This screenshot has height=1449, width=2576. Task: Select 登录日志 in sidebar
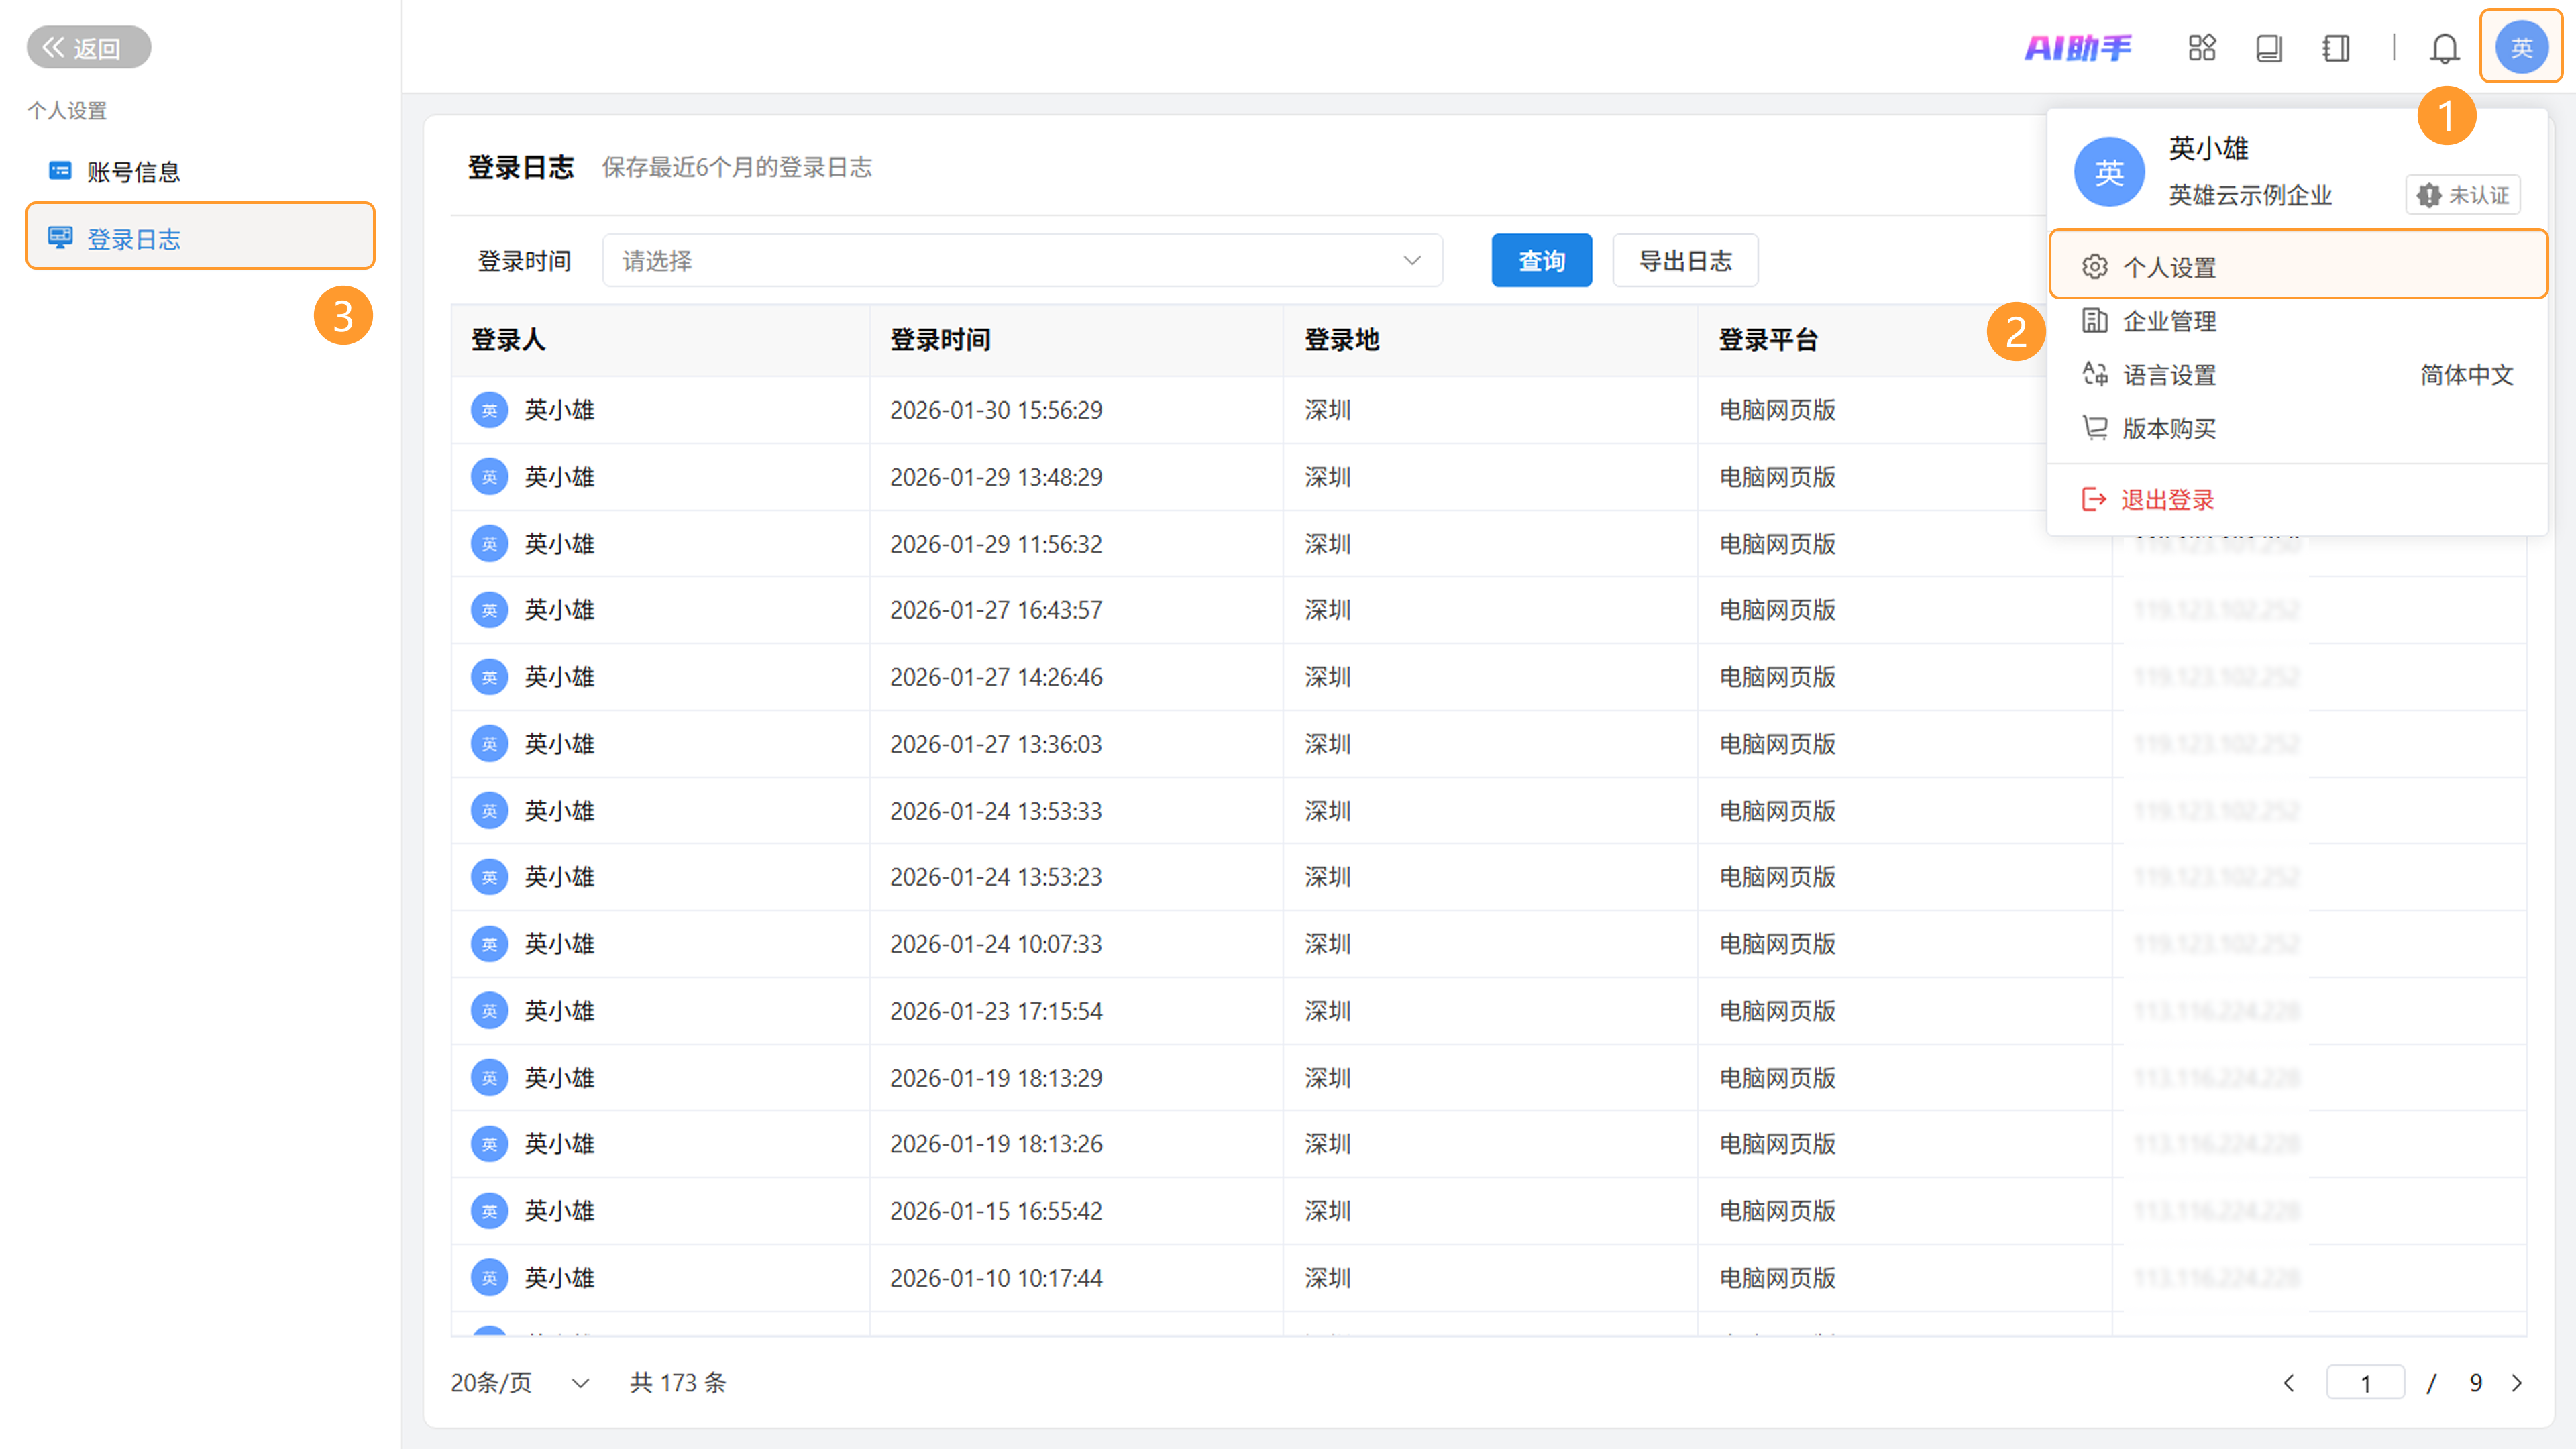[133, 239]
